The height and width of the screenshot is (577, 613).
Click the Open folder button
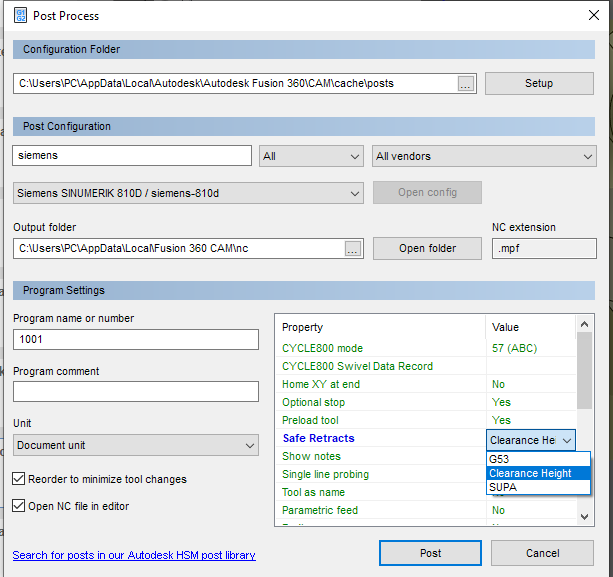pos(427,248)
